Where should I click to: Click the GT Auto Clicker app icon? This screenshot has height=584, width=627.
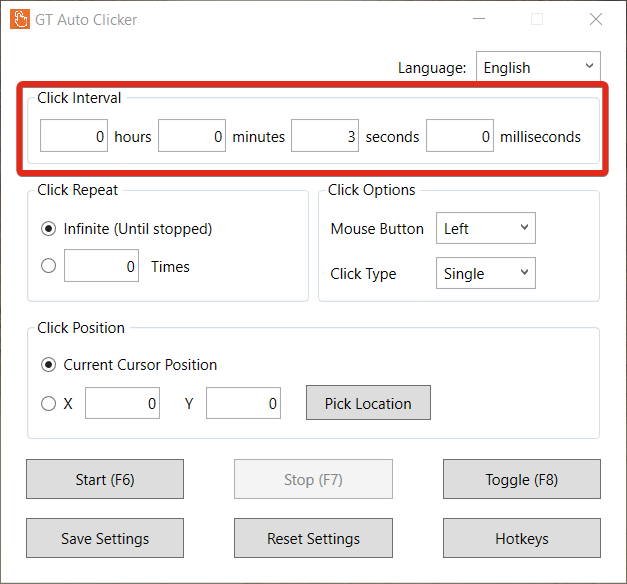pos(20,19)
